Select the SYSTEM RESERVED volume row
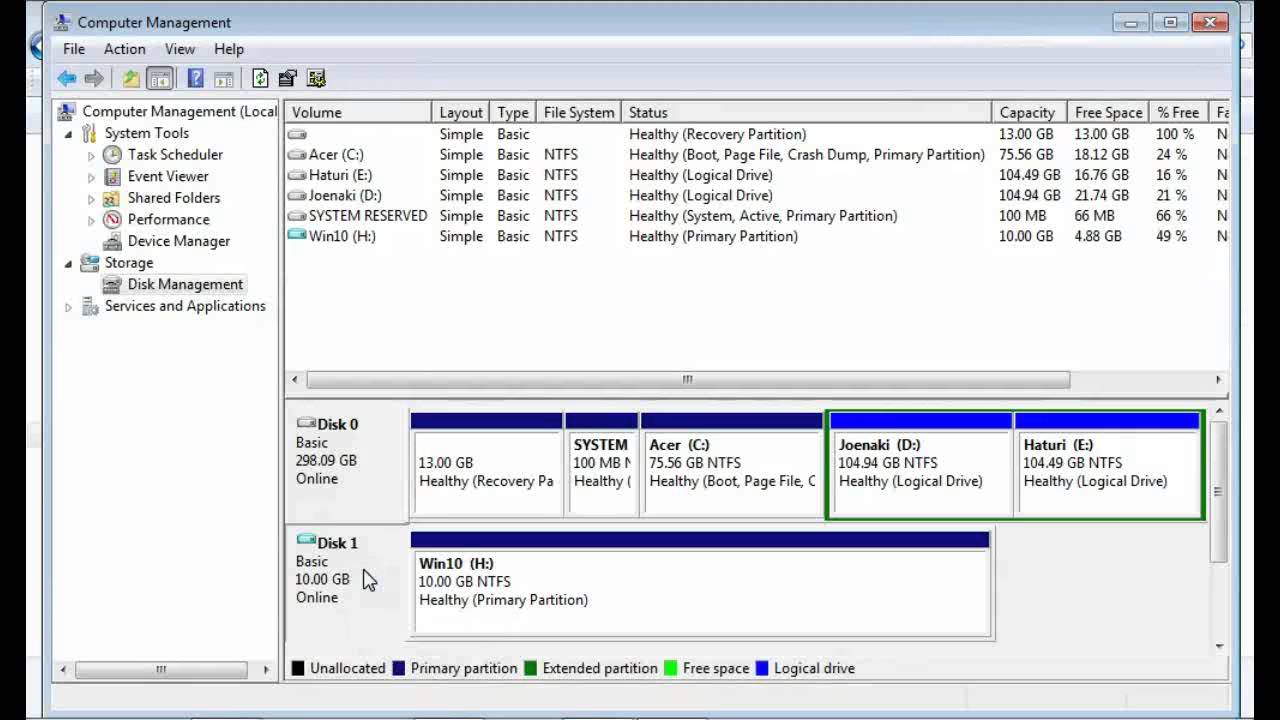This screenshot has height=720, width=1280. 757,216
